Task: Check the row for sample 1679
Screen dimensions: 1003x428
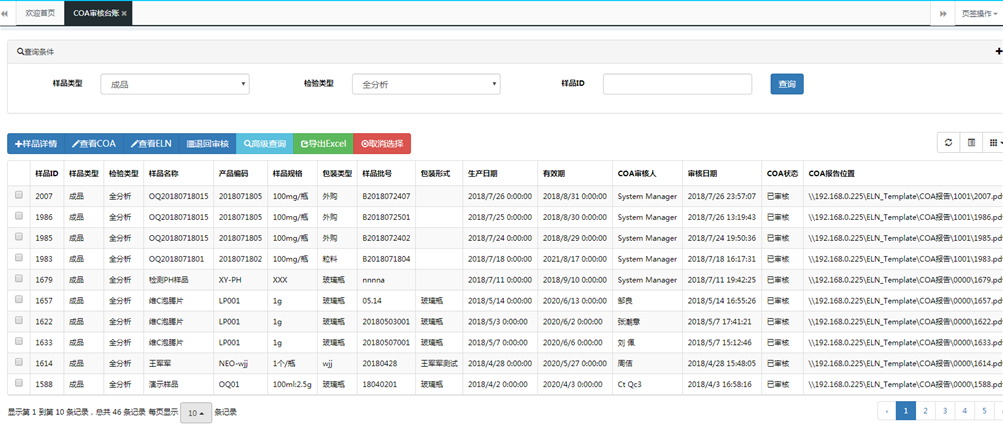Action: [19, 279]
